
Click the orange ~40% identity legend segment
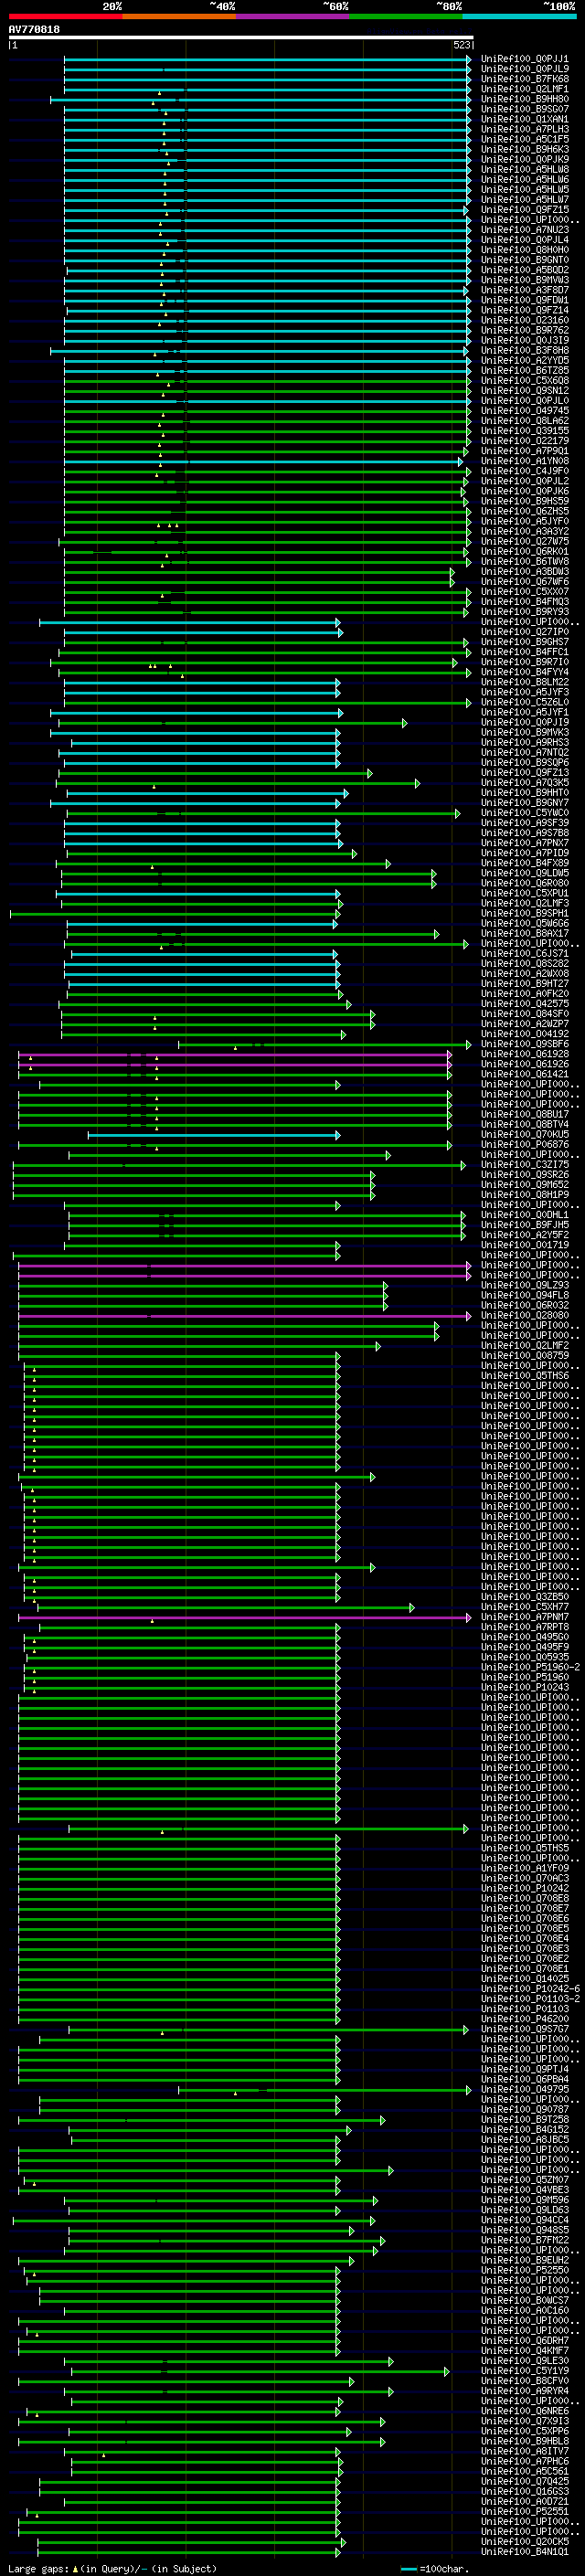(x=179, y=16)
